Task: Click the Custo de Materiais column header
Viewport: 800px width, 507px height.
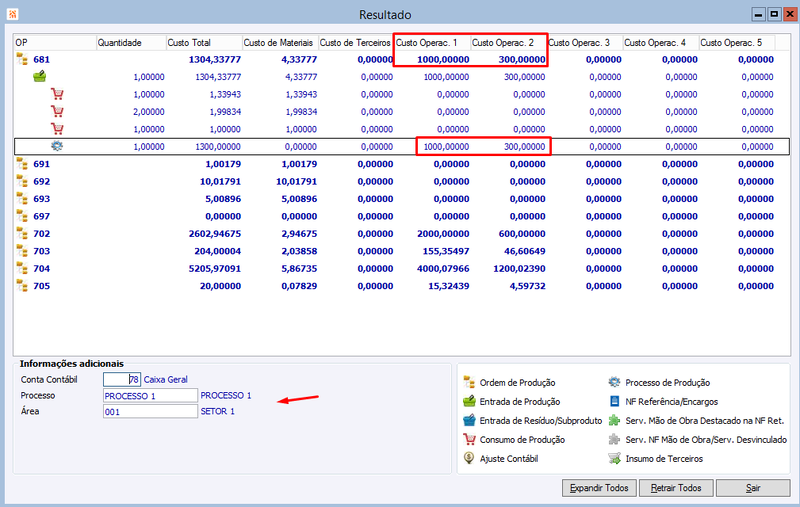Action: click(x=280, y=42)
